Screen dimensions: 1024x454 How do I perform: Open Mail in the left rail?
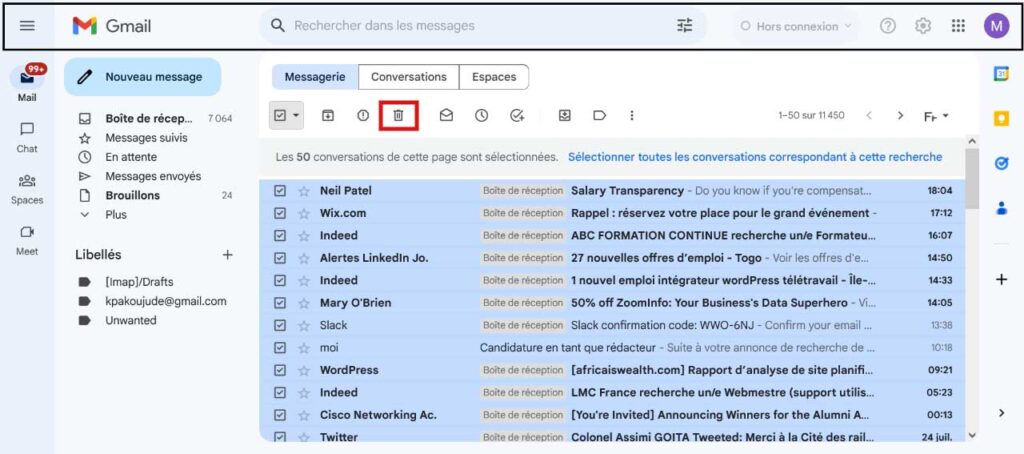tap(27, 85)
